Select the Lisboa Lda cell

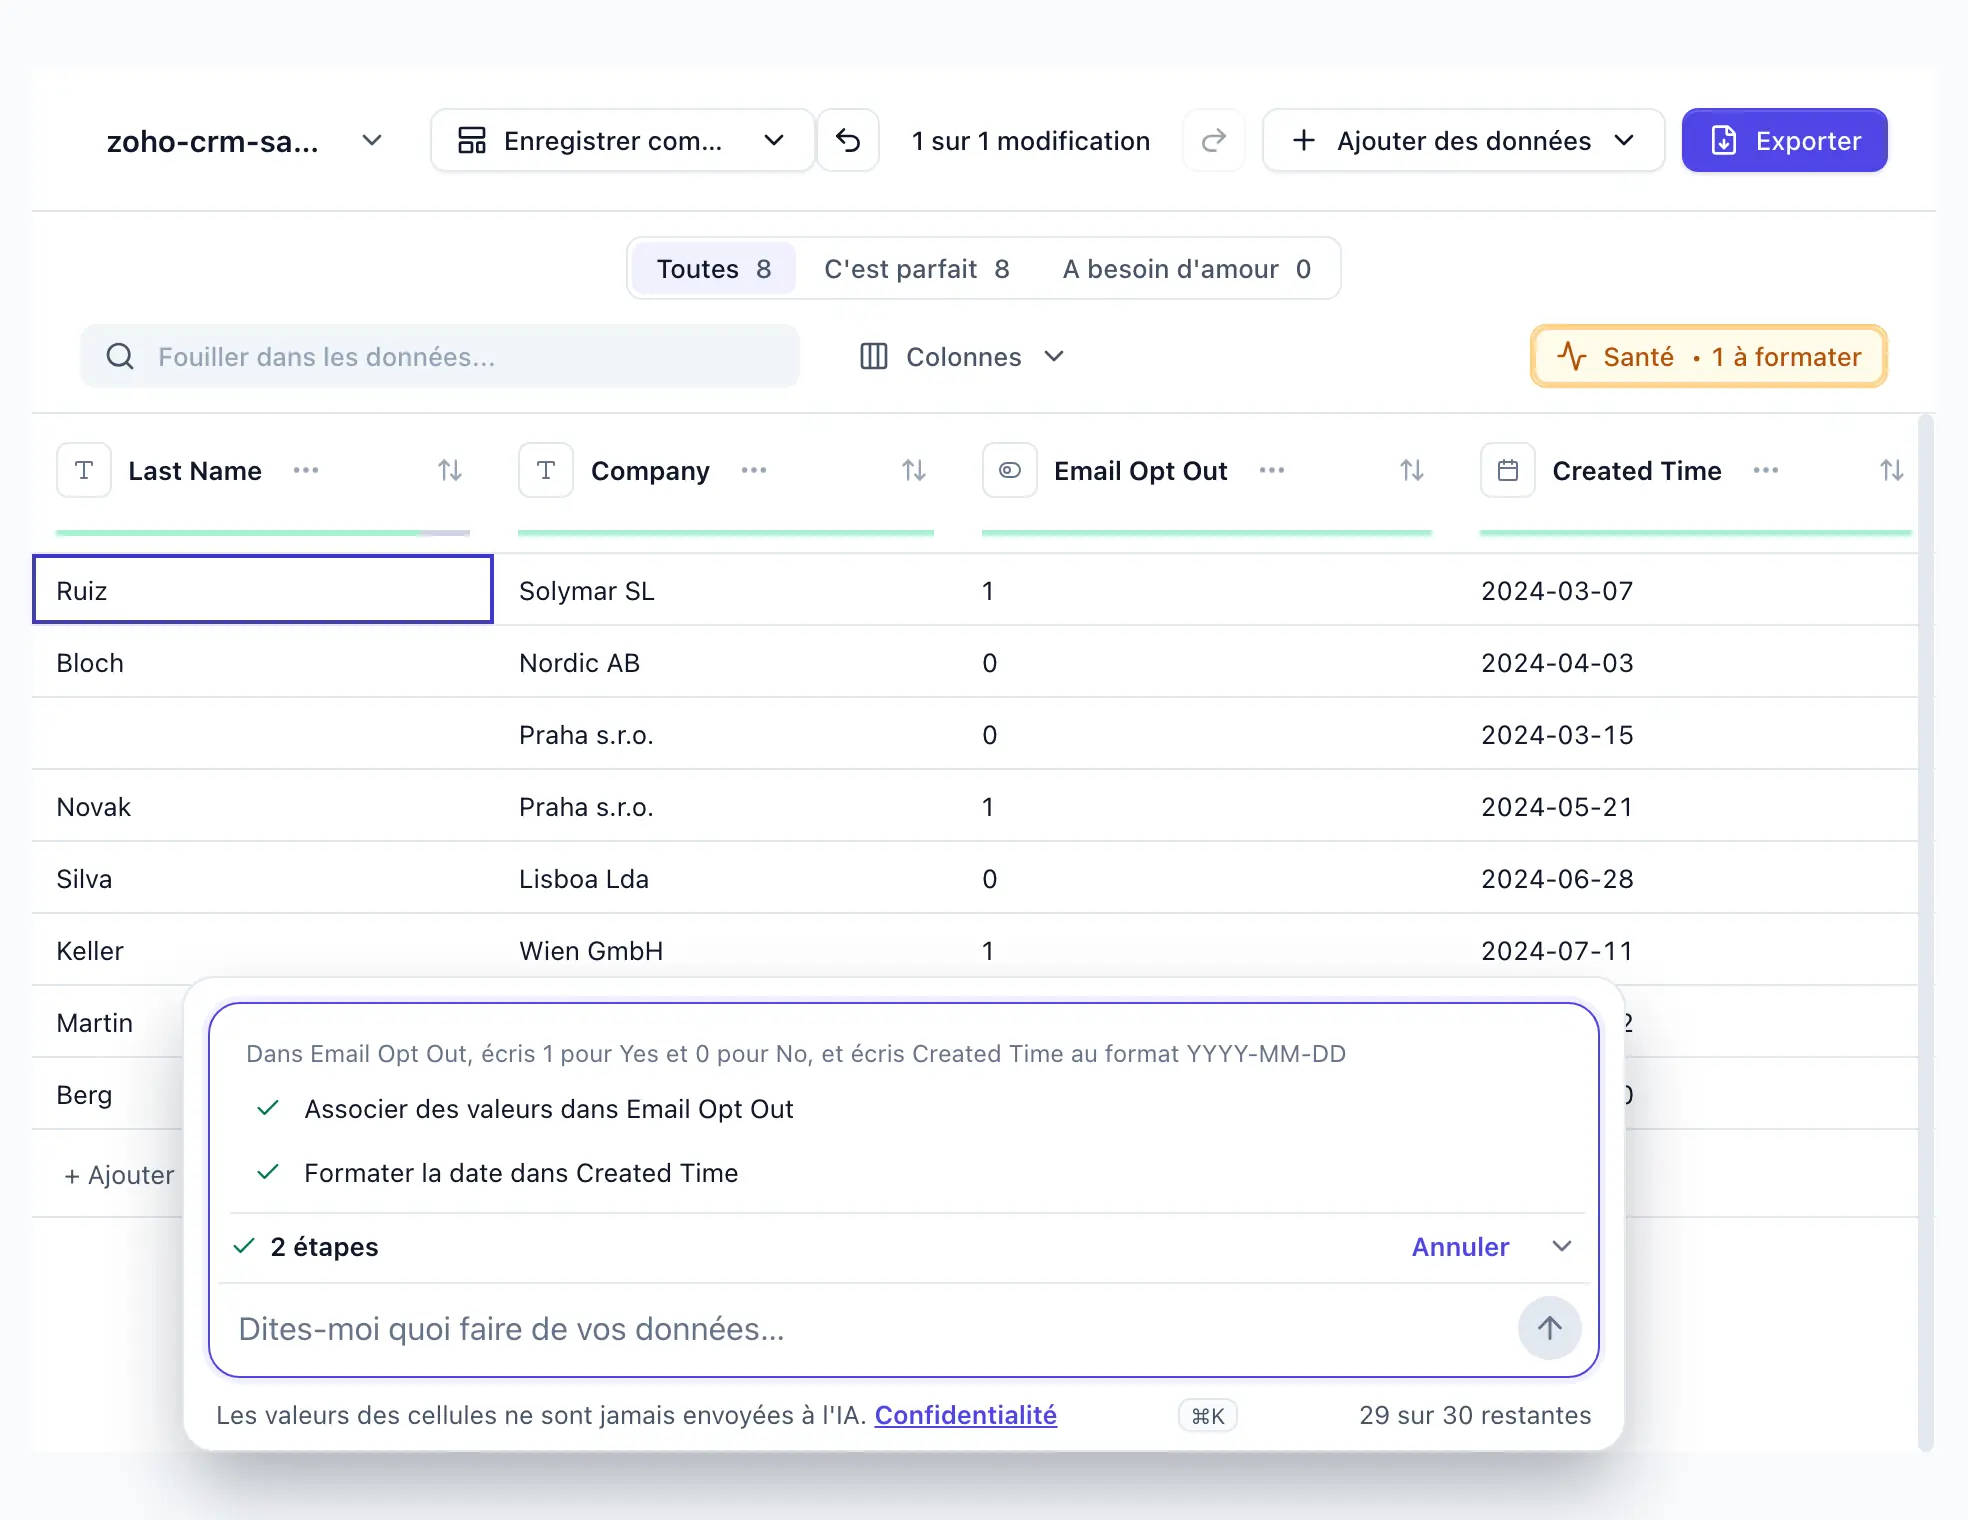click(726, 878)
